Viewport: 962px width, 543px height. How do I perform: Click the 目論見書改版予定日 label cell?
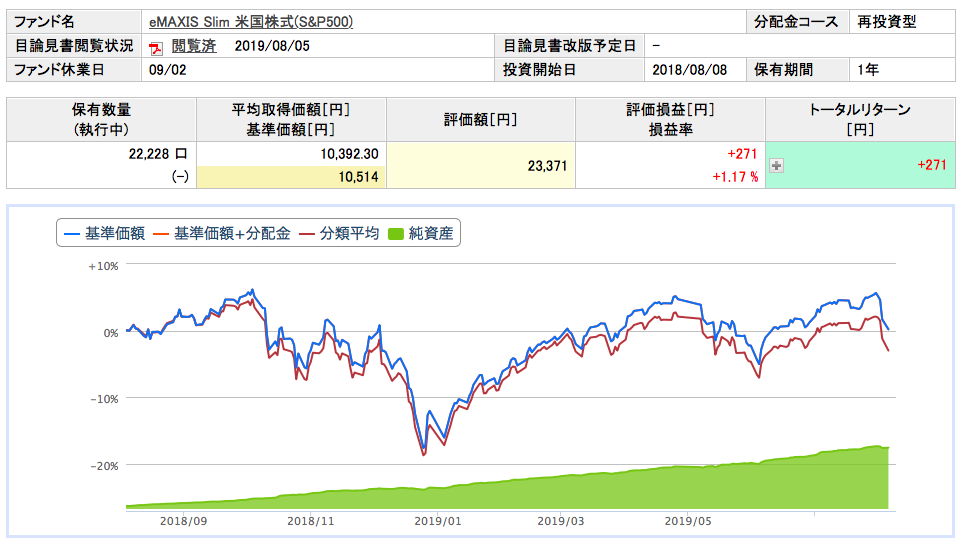[x=569, y=46]
